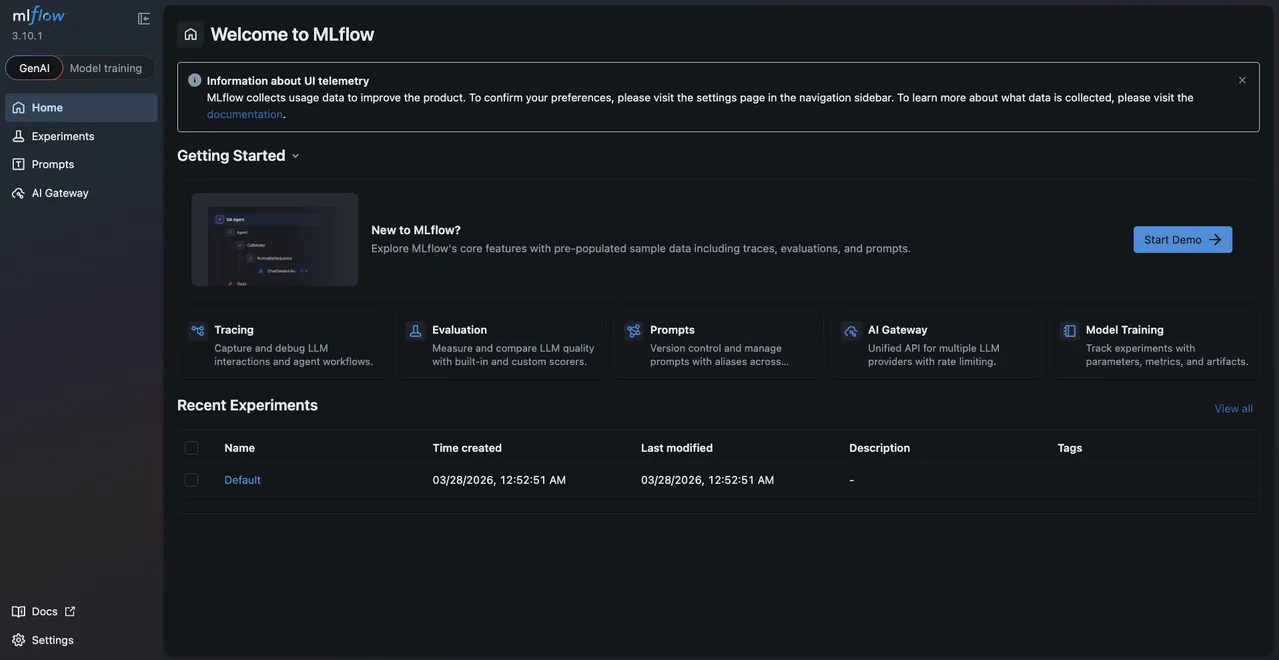Click the external link icon next to Docs
This screenshot has height=660, width=1279.
[x=70, y=612]
